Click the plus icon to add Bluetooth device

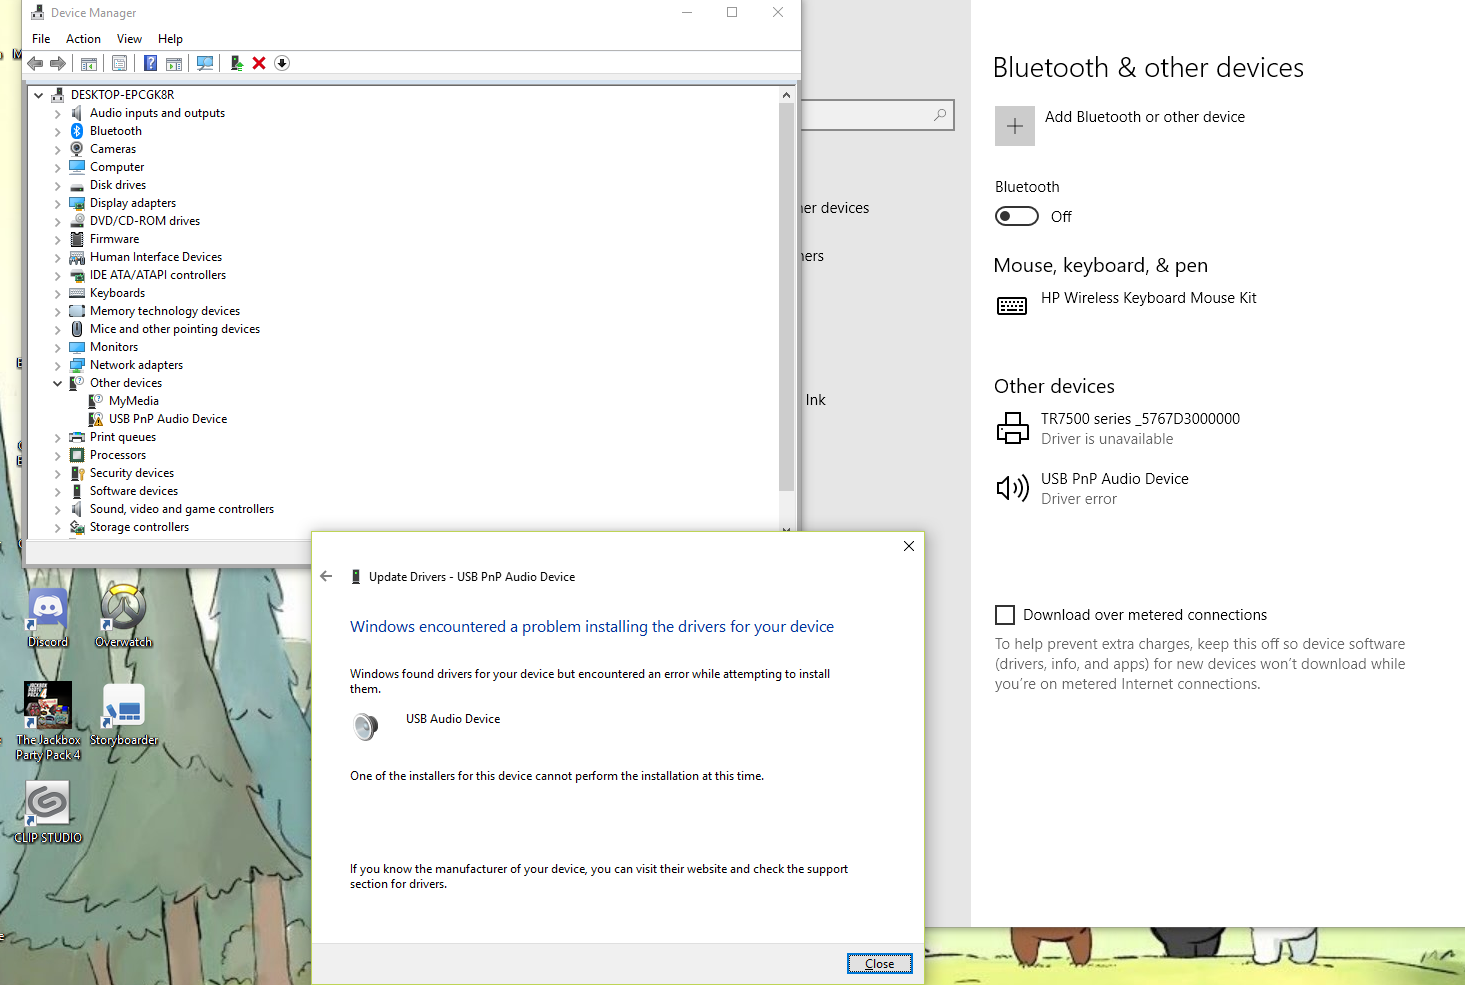pyautogui.click(x=1014, y=126)
